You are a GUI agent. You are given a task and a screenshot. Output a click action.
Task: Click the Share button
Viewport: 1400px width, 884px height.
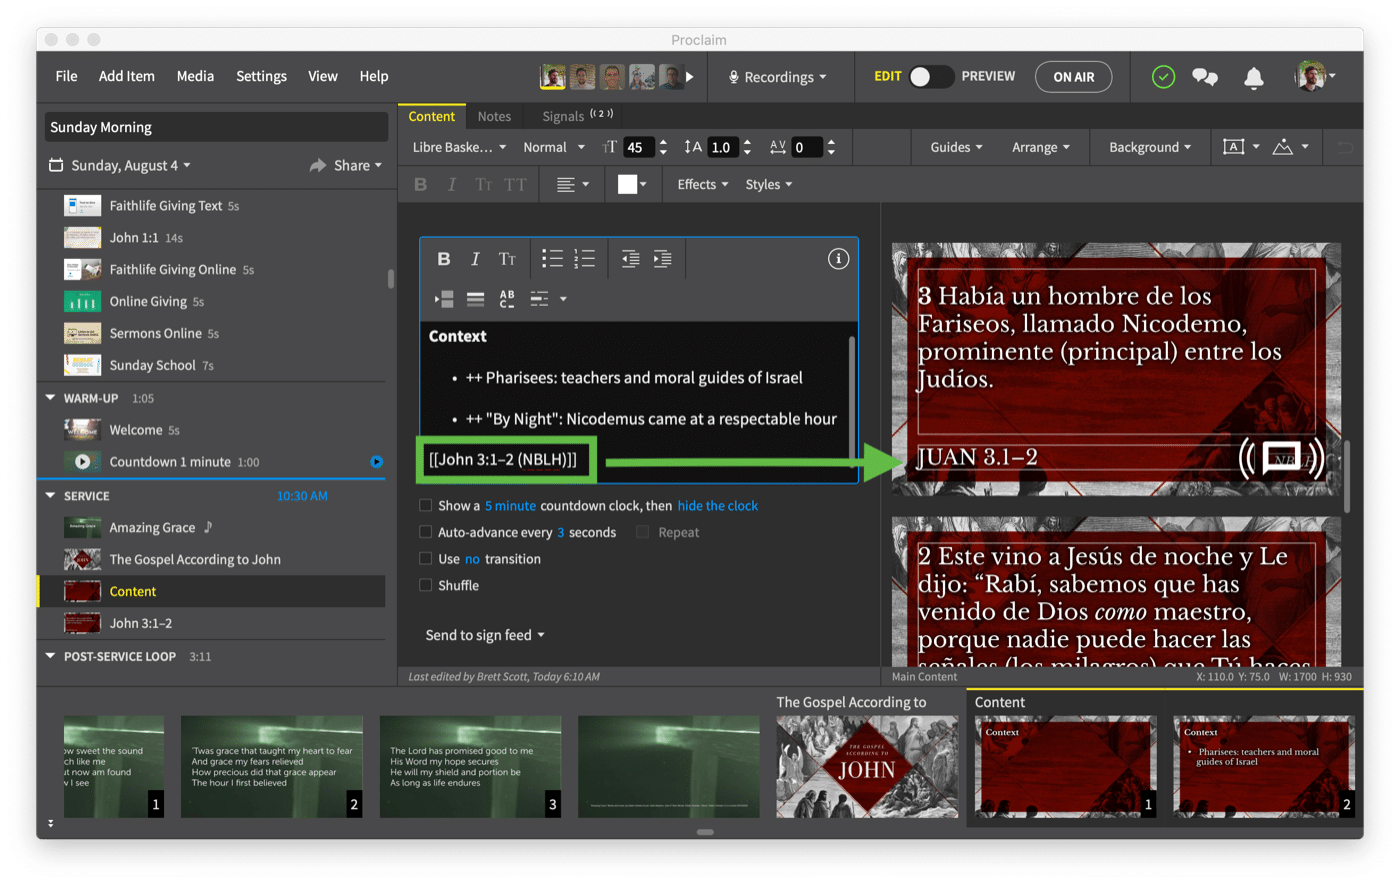pyautogui.click(x=346, y=166)
